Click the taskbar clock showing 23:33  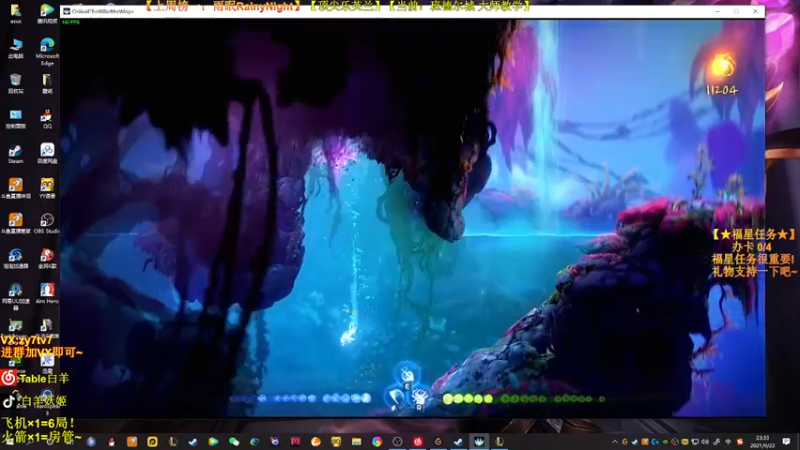pyautogui.click(x=763, y=442)
